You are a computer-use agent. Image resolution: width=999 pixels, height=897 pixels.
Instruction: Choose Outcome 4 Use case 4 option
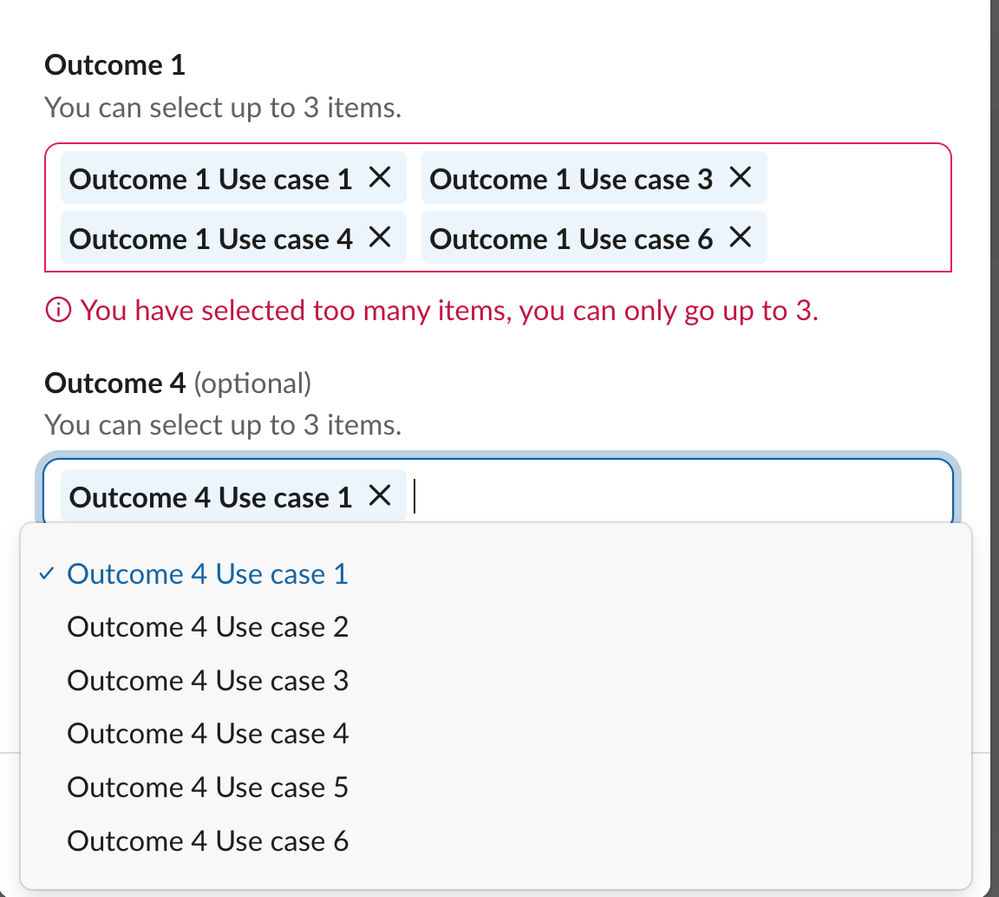[x=207, y=734]
